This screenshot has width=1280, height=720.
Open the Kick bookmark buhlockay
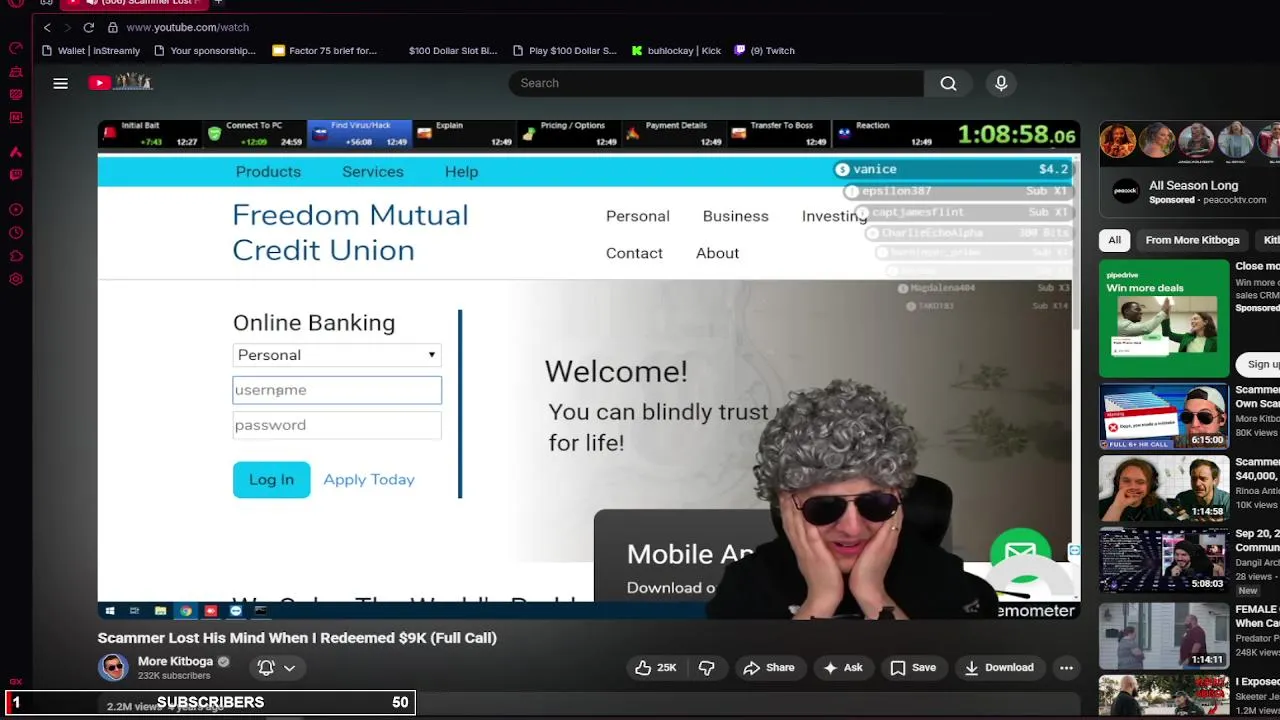676,51
